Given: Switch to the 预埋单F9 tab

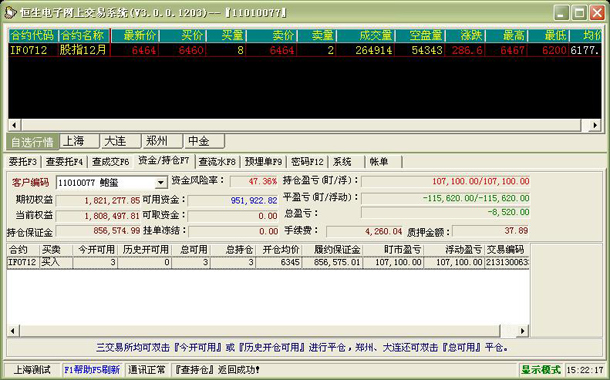Looking at the screenshot, I should click(263, 161).
